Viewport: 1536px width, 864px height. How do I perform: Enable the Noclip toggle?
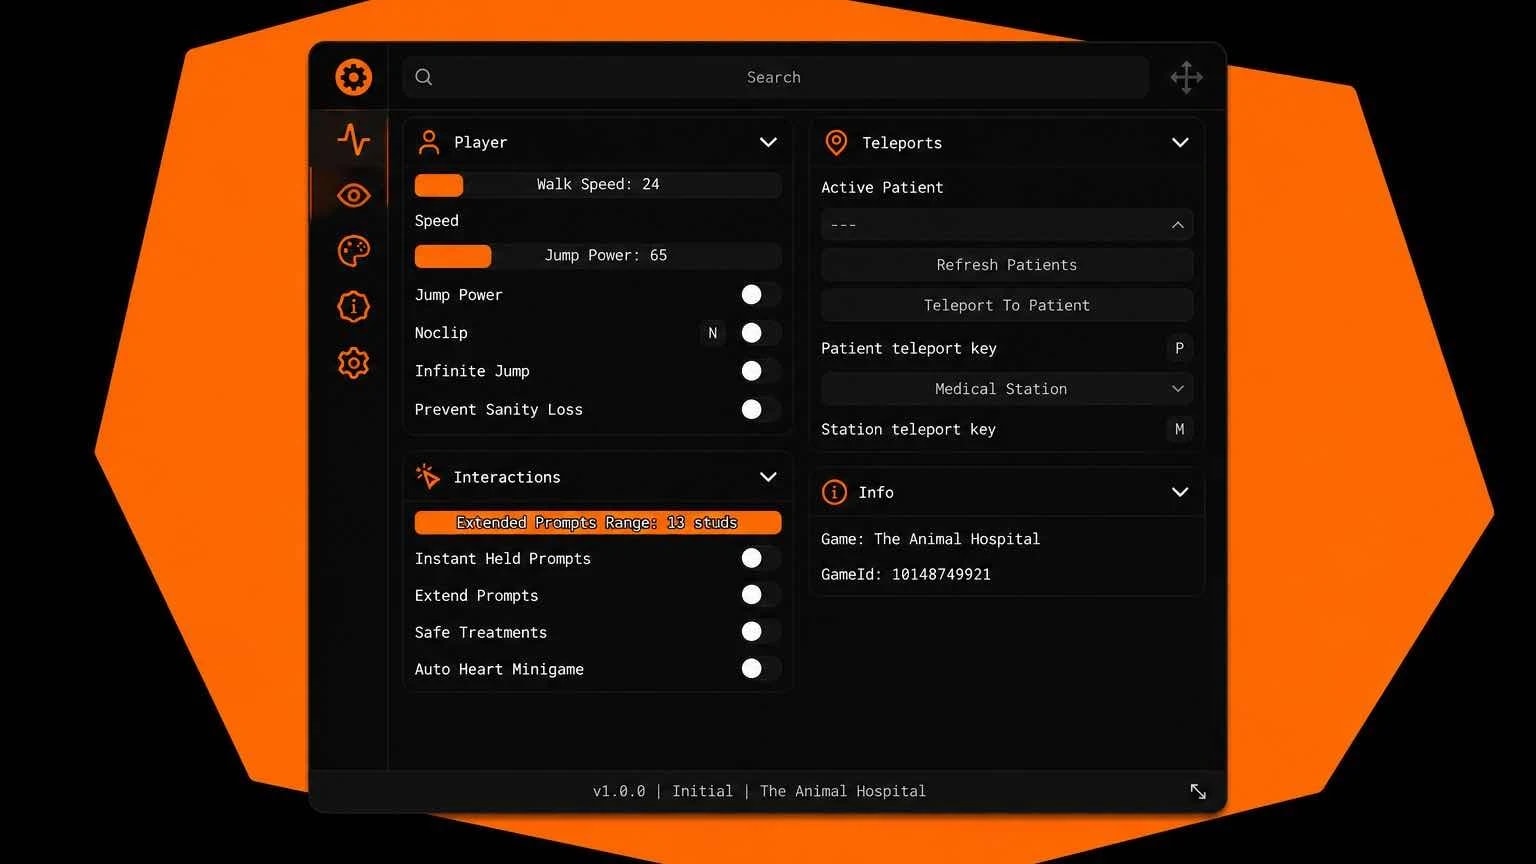[760, 333]
